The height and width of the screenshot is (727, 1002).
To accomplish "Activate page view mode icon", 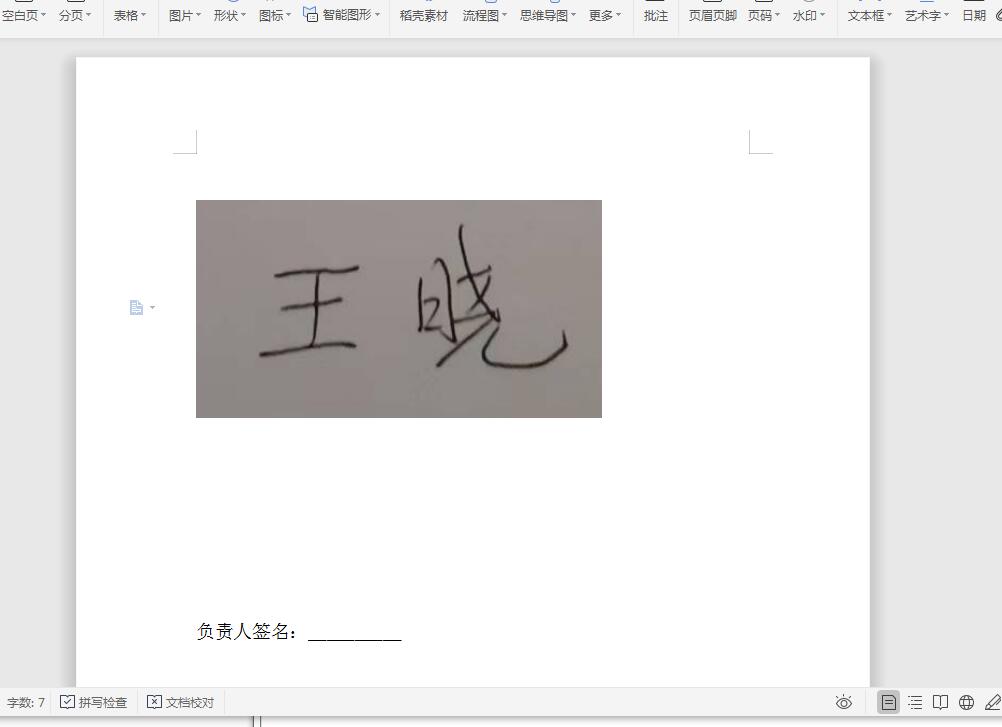I will click(886, 702).
